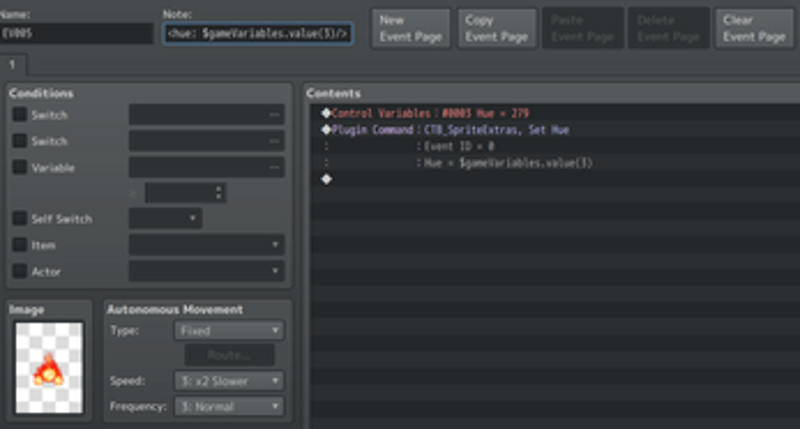
Task: Open the second Switch selector field
Action: [x=207, y=141]
